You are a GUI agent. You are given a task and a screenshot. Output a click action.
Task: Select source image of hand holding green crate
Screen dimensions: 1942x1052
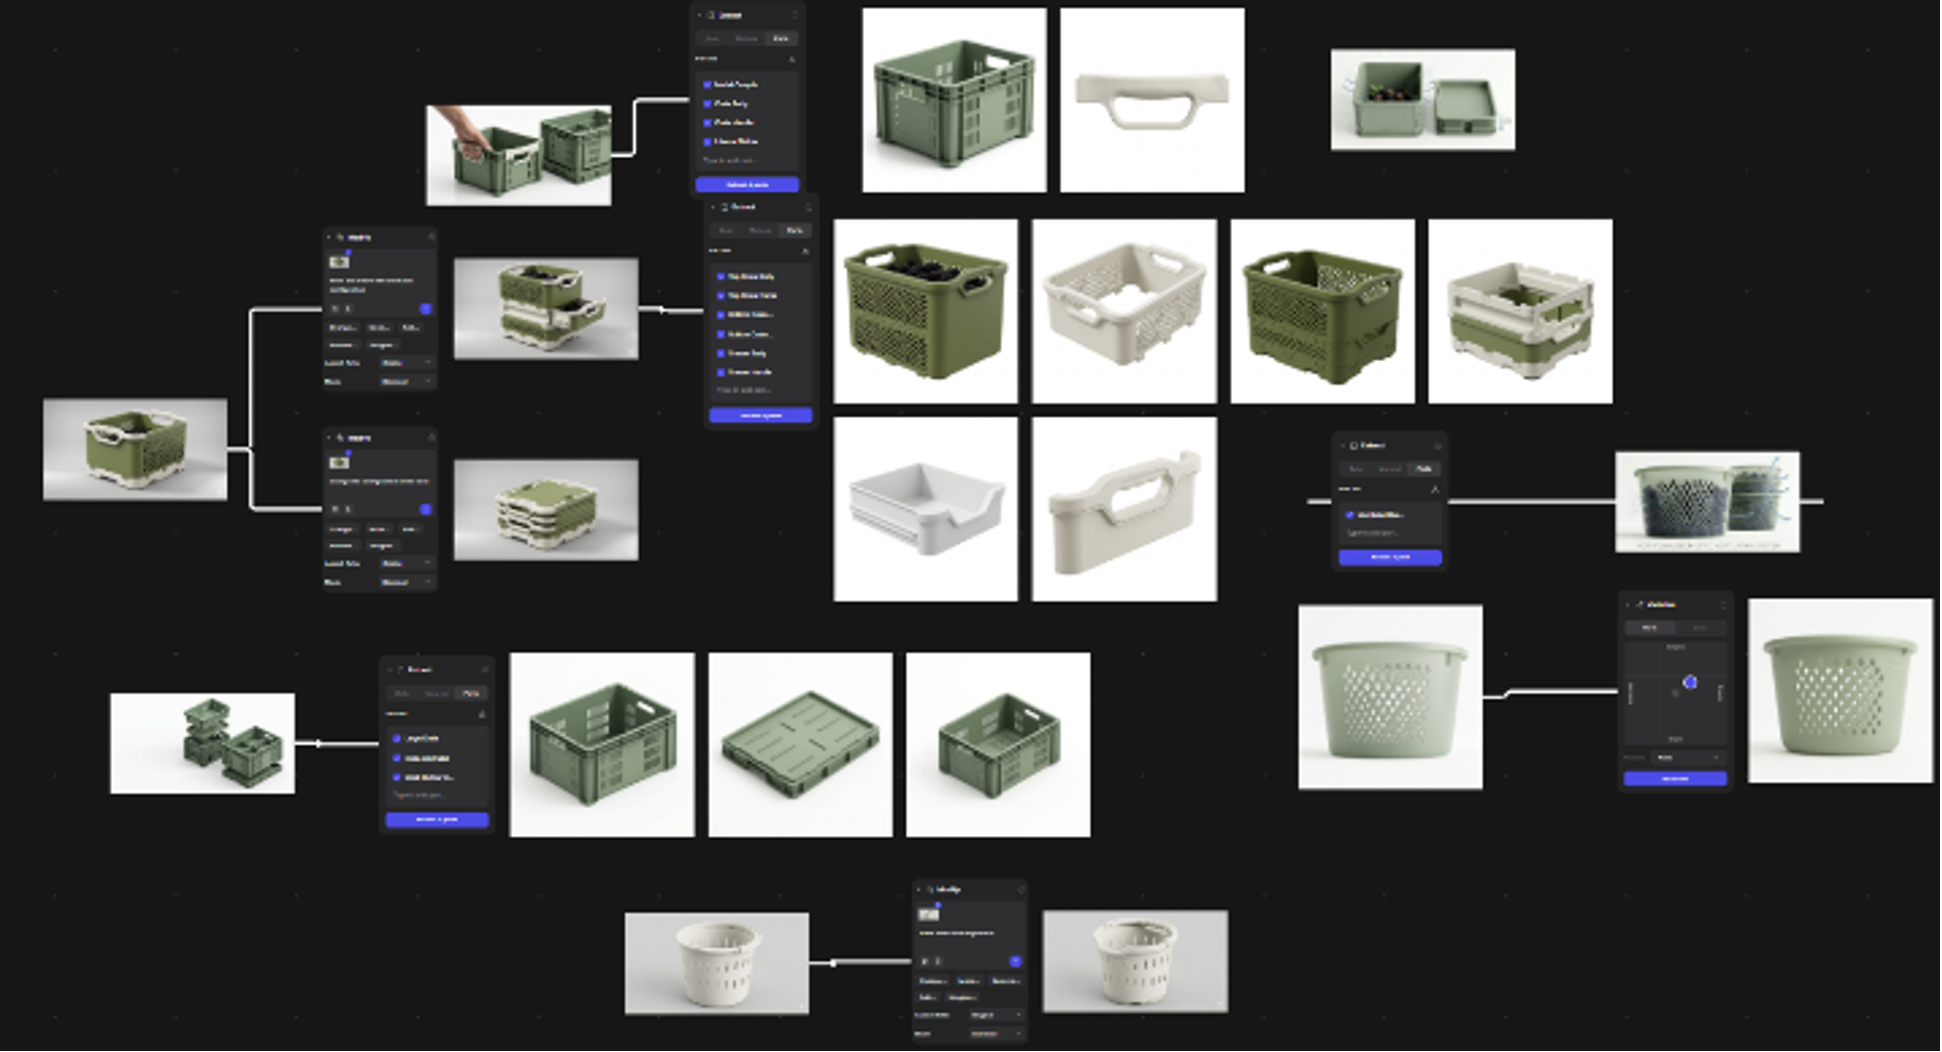pos(518,155)
